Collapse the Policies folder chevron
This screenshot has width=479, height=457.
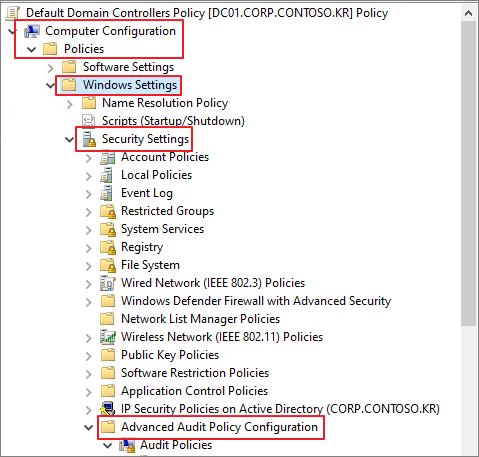click(x=31, y=50)
